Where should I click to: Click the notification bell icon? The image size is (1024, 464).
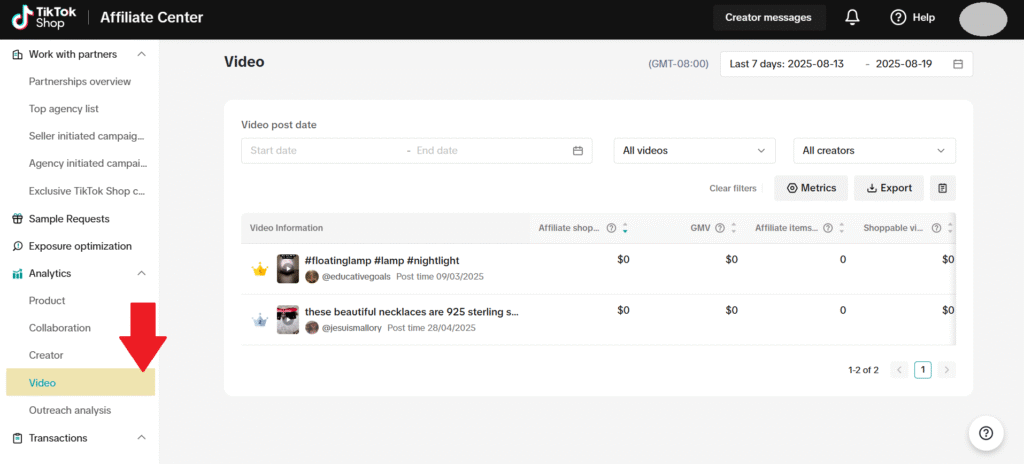click(x=852, y=17)
